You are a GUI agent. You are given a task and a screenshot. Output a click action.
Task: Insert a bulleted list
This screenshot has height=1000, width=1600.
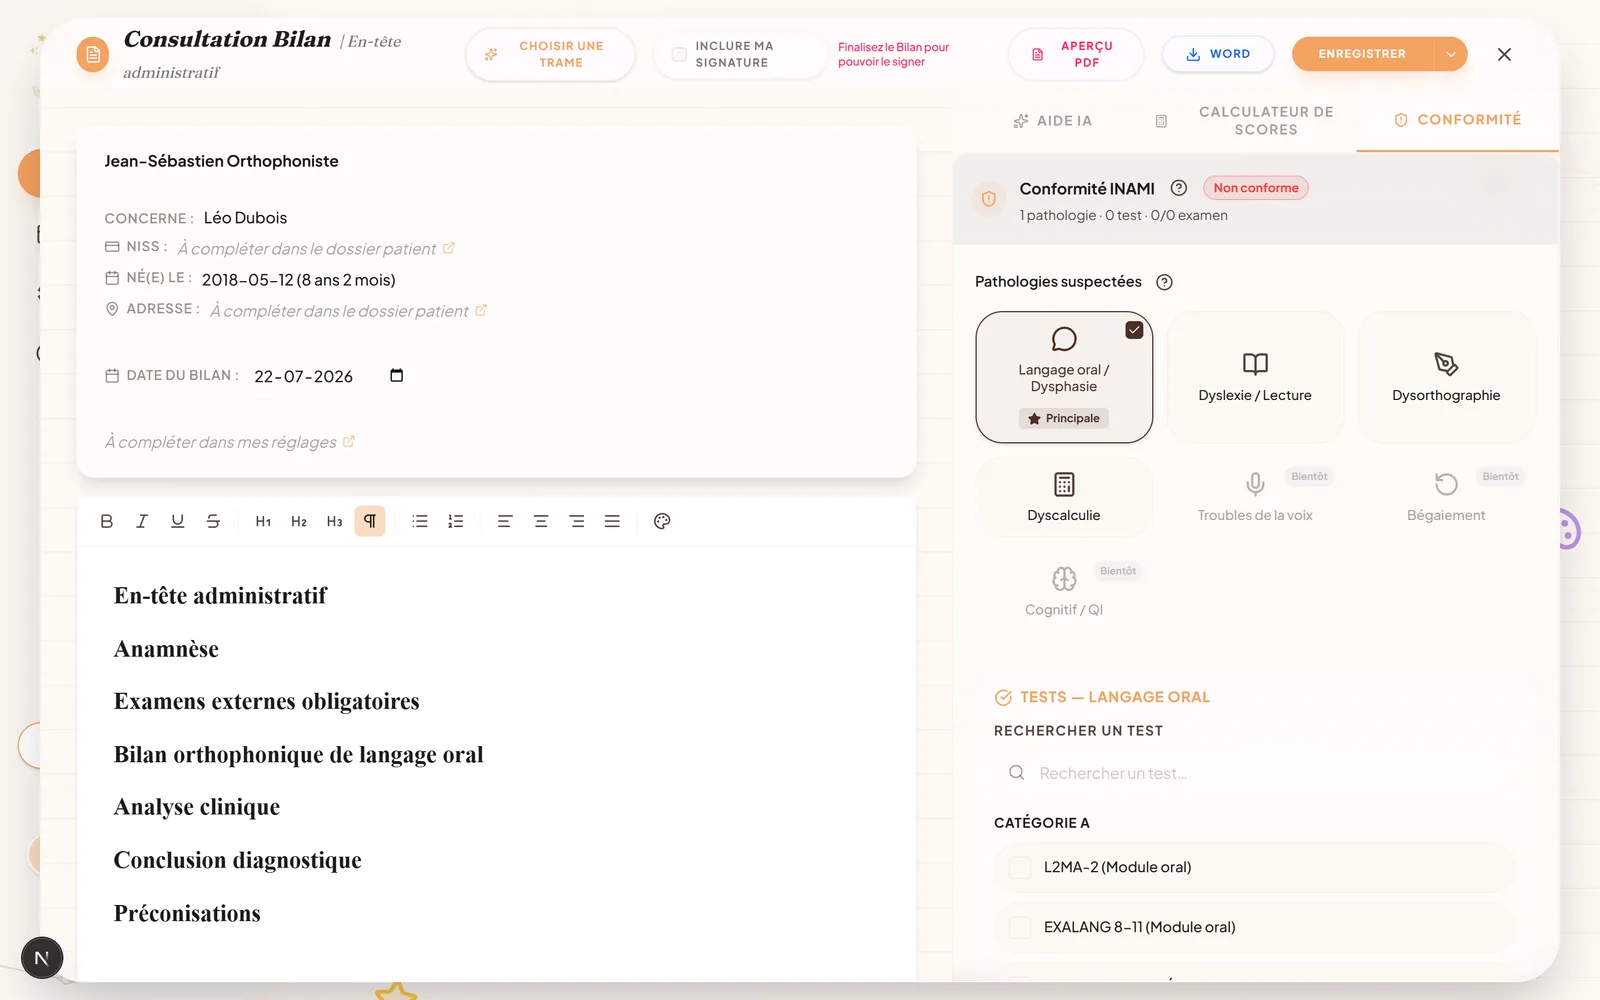[x=420, y=521]
